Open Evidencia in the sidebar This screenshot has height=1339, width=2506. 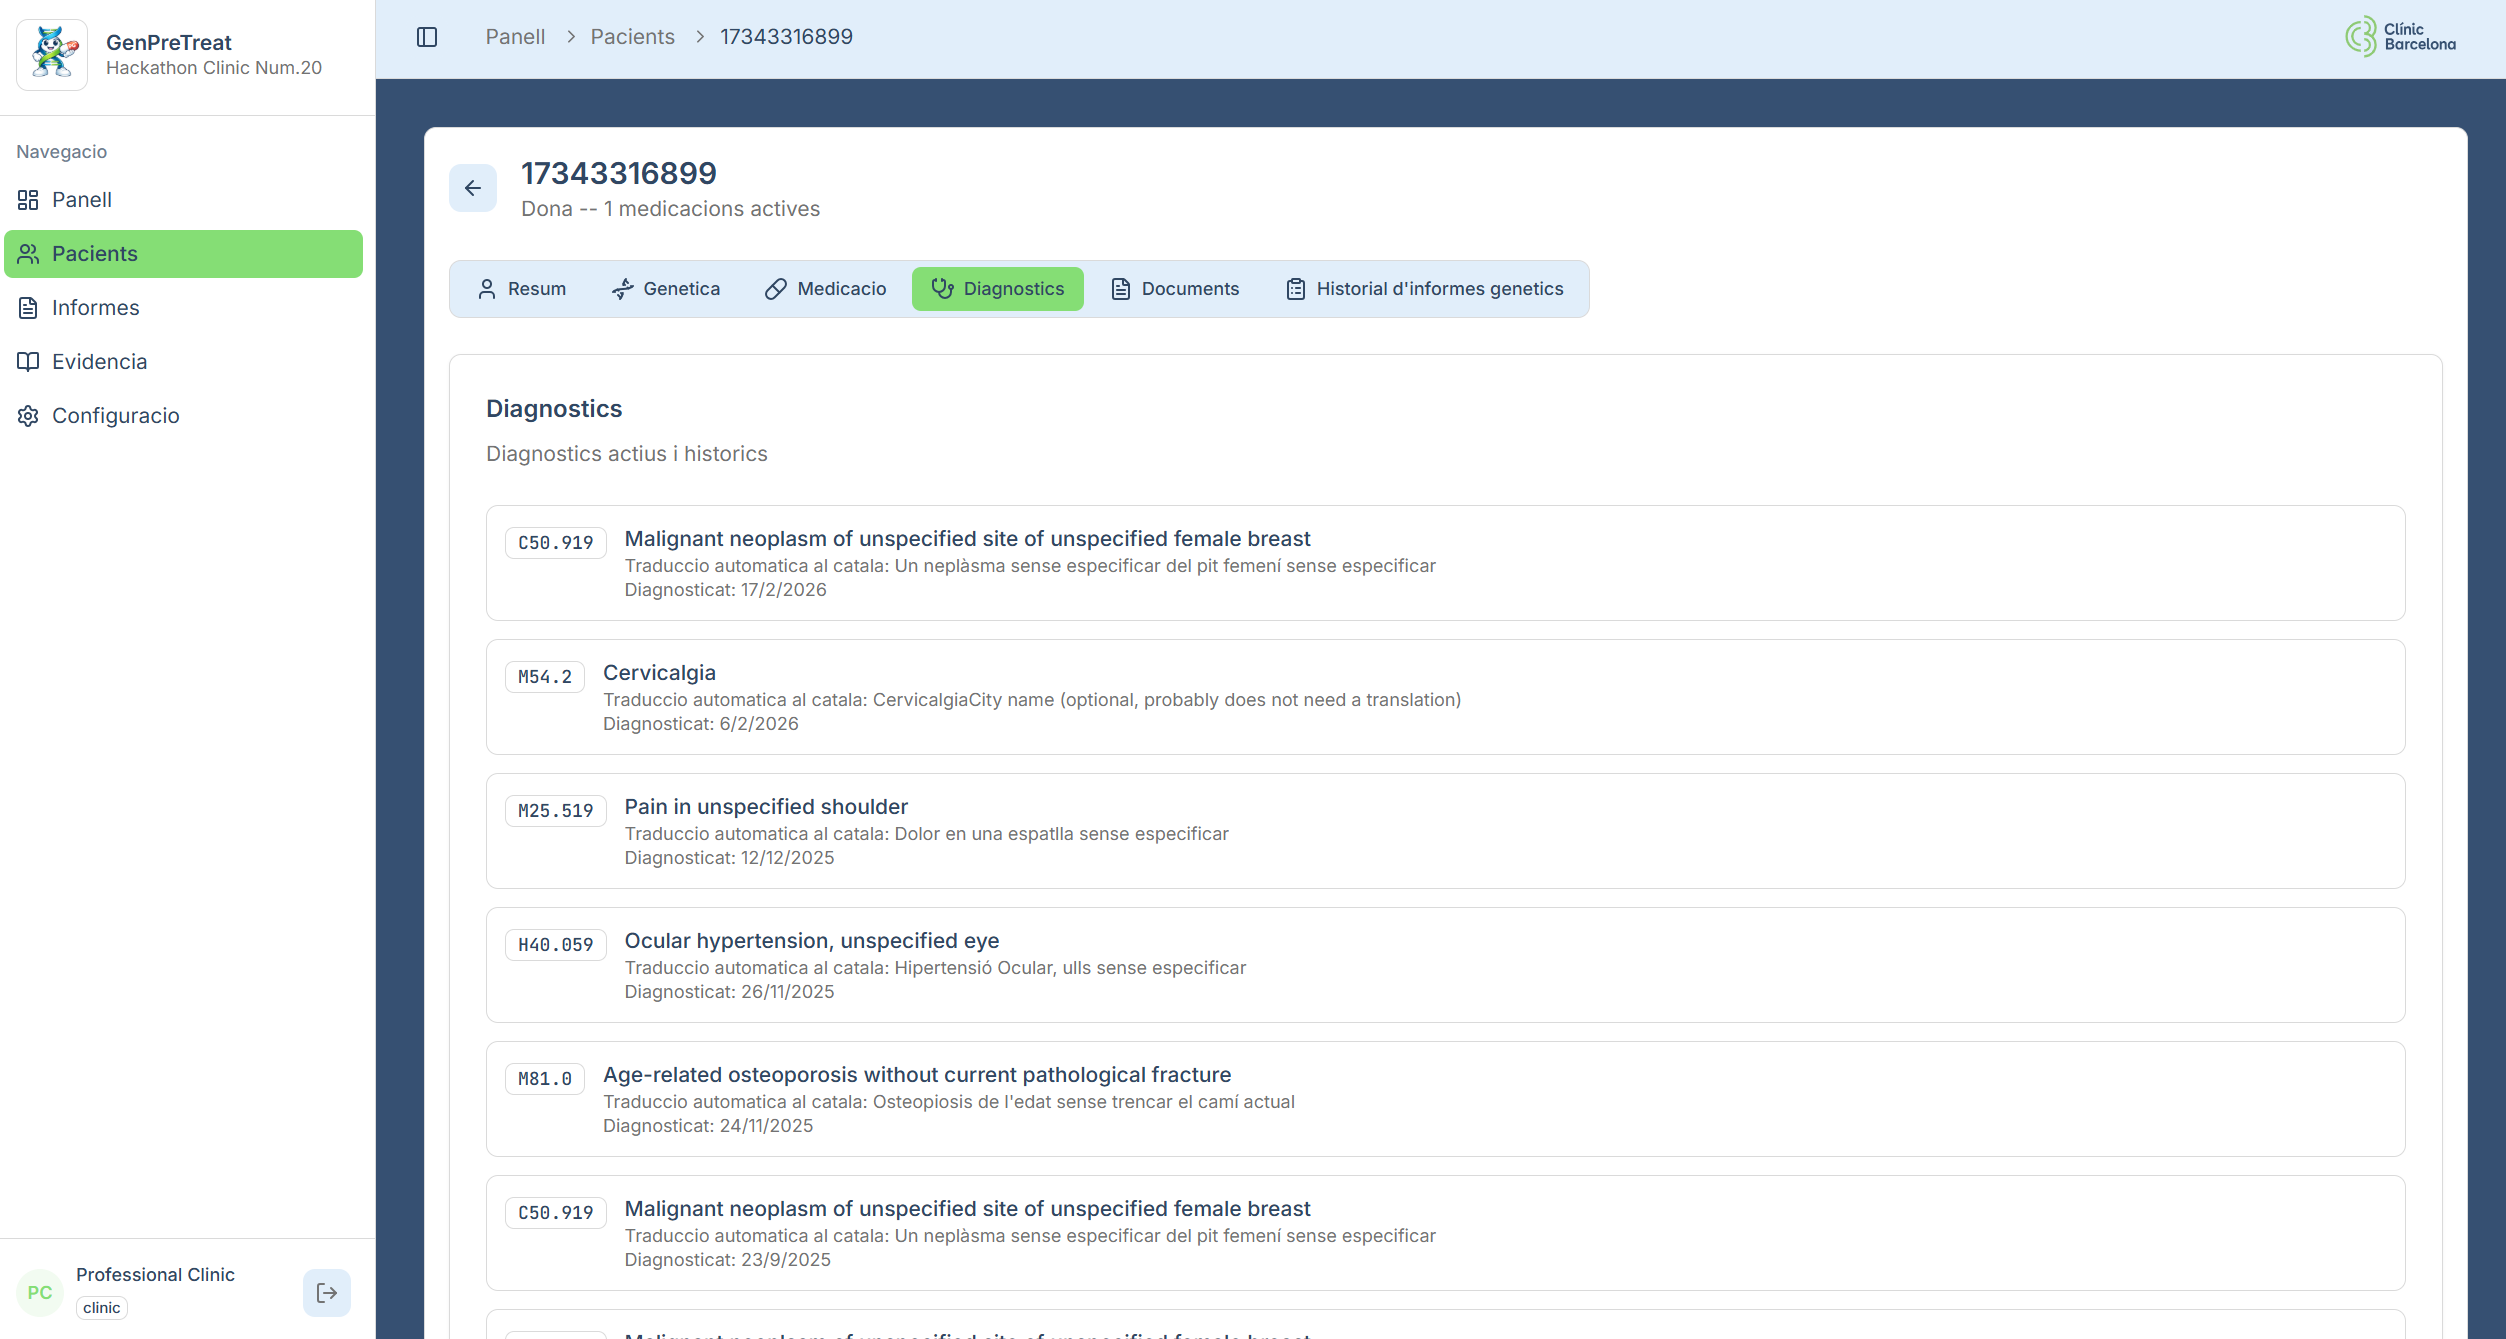[99, 362]
